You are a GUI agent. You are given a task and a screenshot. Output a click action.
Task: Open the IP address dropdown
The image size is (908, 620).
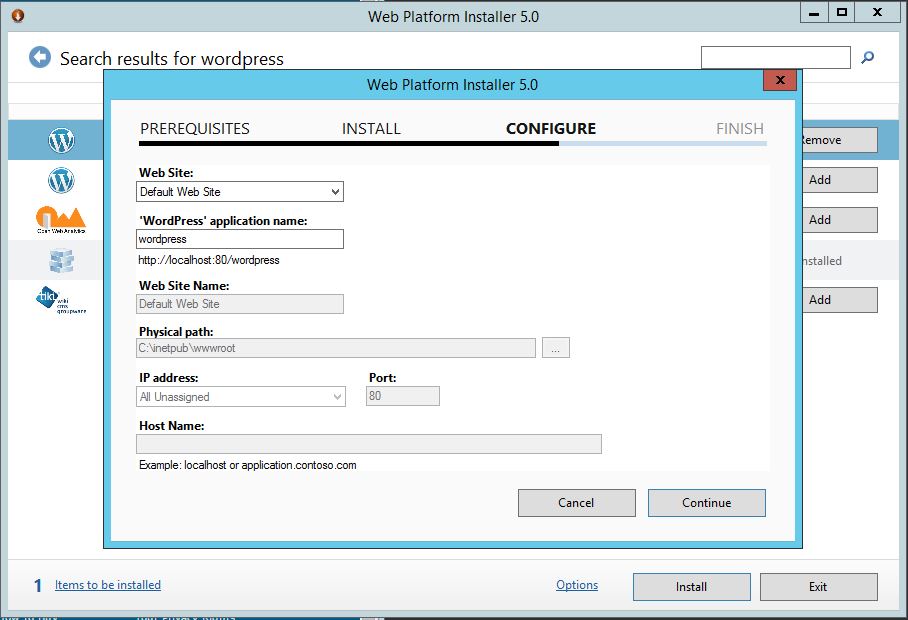pos(335,395)
